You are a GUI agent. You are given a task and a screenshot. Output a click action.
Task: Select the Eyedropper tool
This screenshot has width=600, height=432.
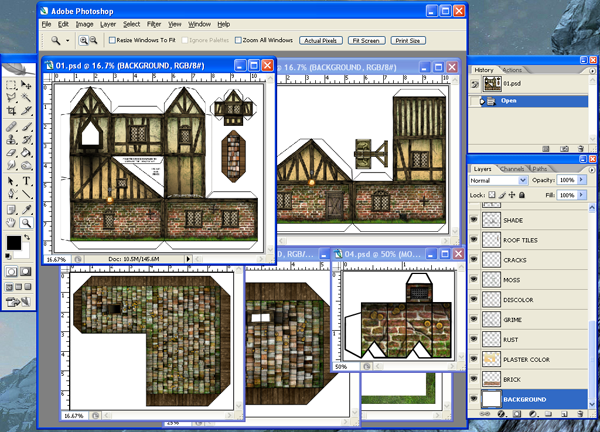click(26, 210)
